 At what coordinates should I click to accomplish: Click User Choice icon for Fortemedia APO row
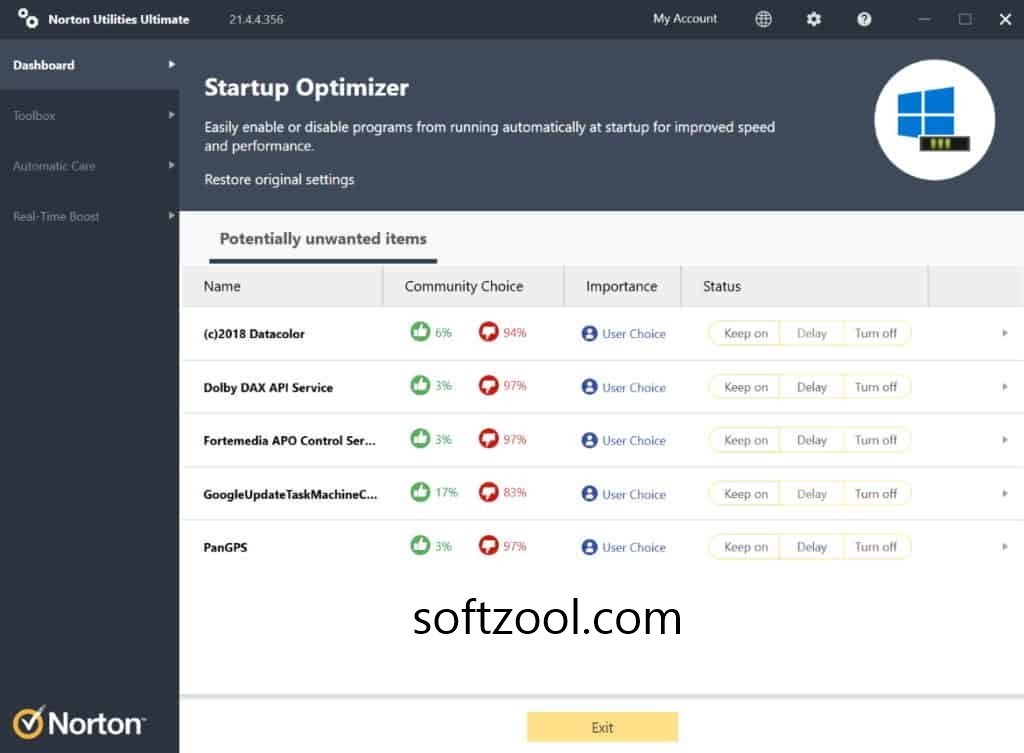[x=589, y=440]
